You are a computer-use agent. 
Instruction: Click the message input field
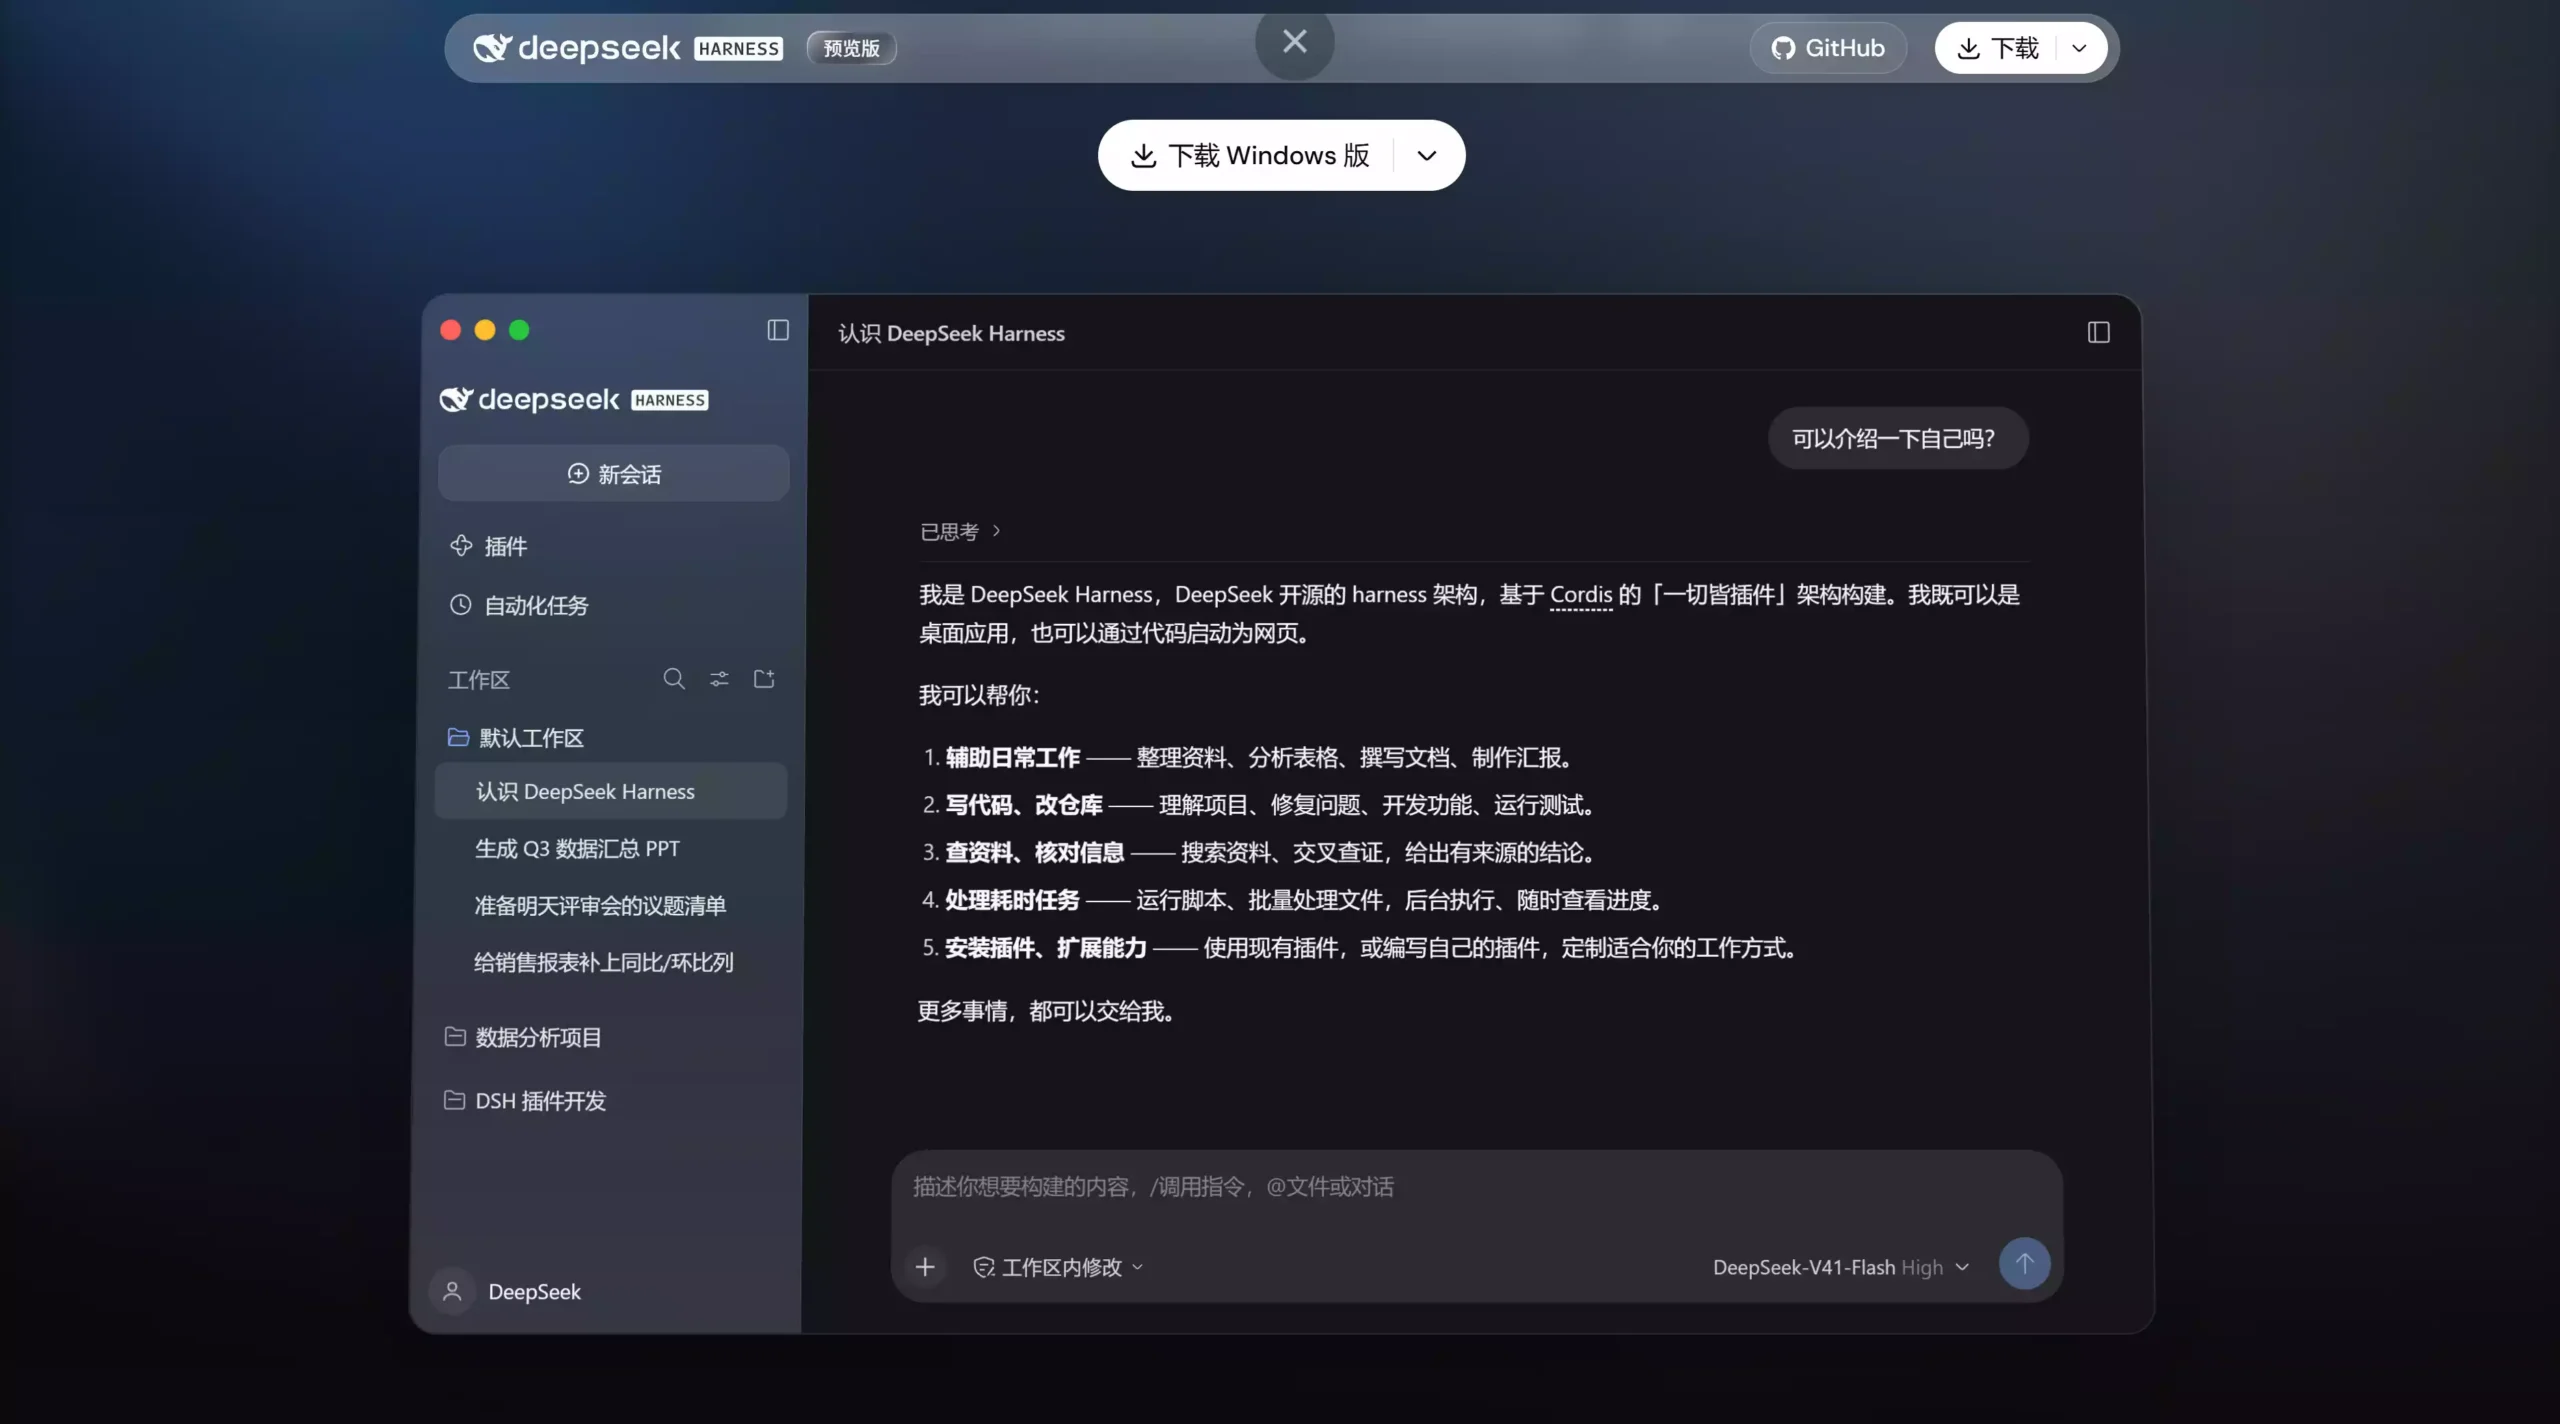1476,1187
